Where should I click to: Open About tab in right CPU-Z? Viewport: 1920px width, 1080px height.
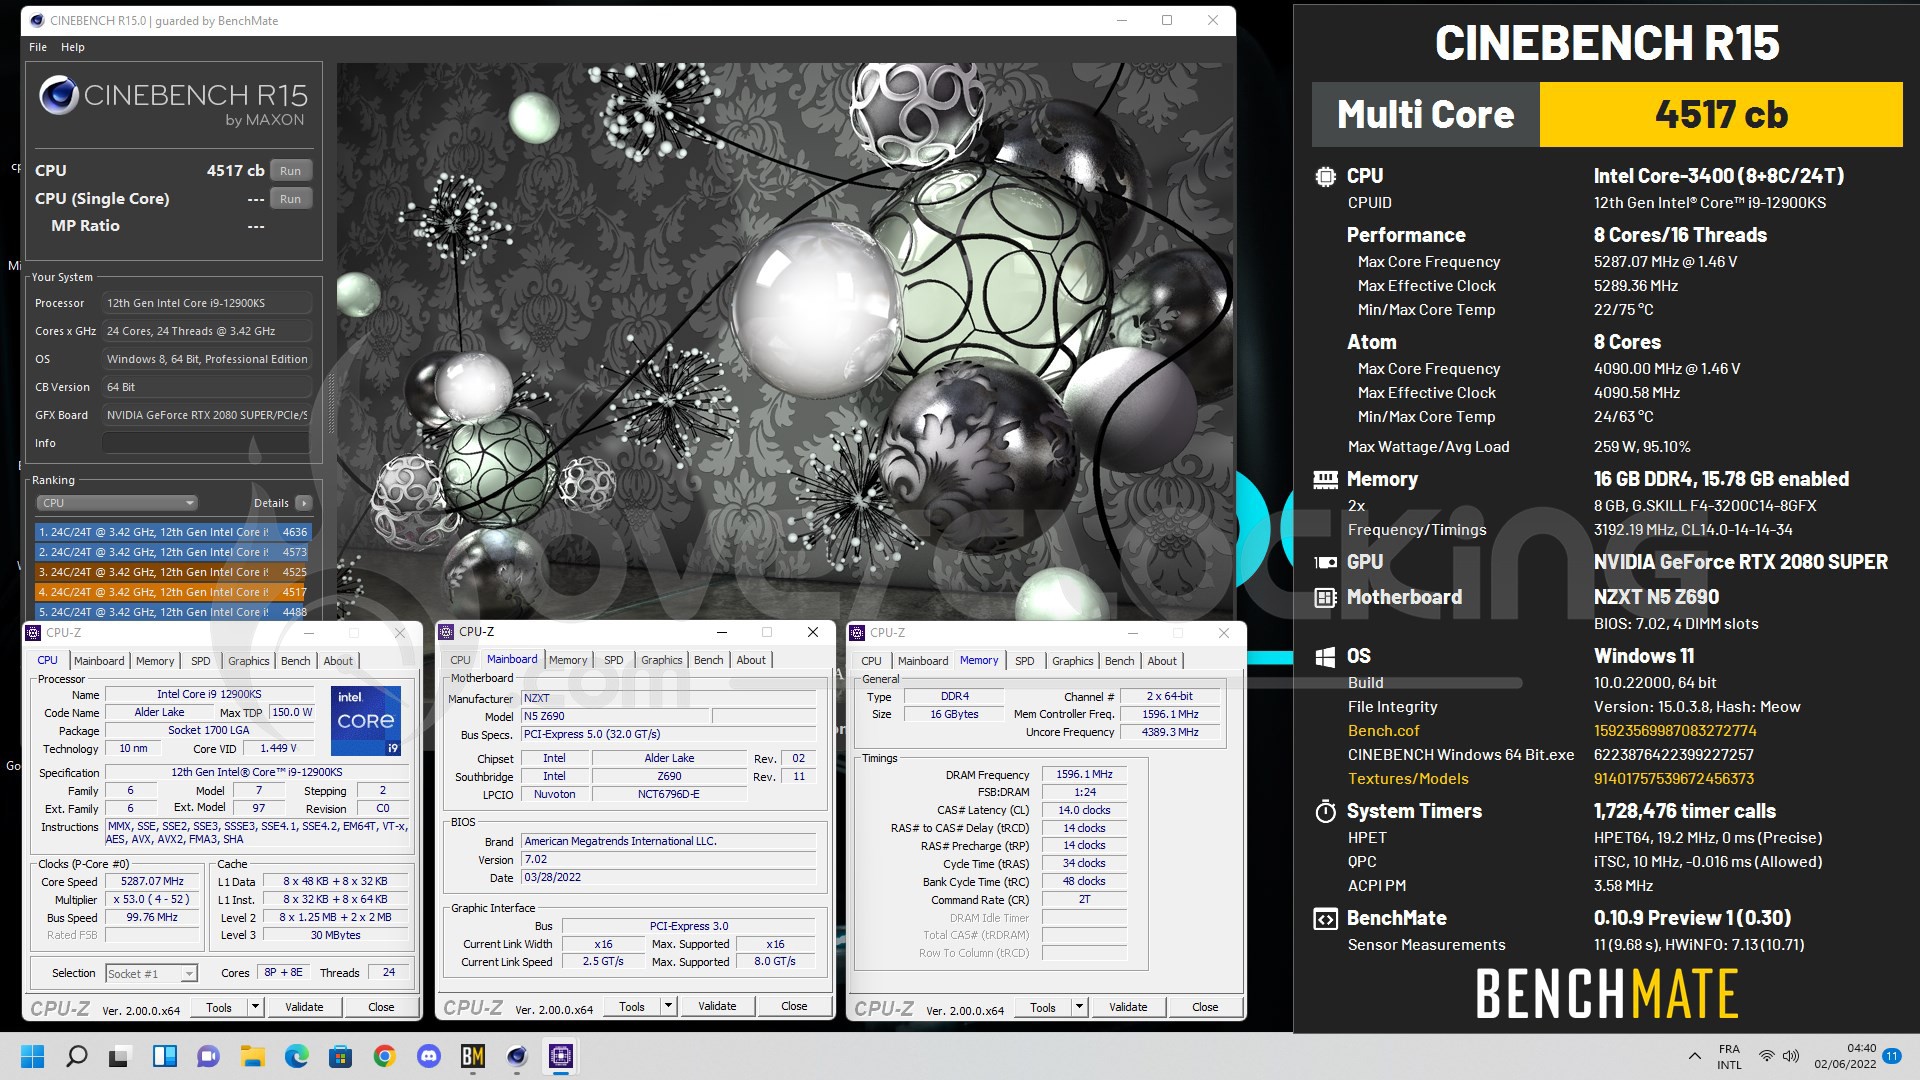tap(1162, 661)
